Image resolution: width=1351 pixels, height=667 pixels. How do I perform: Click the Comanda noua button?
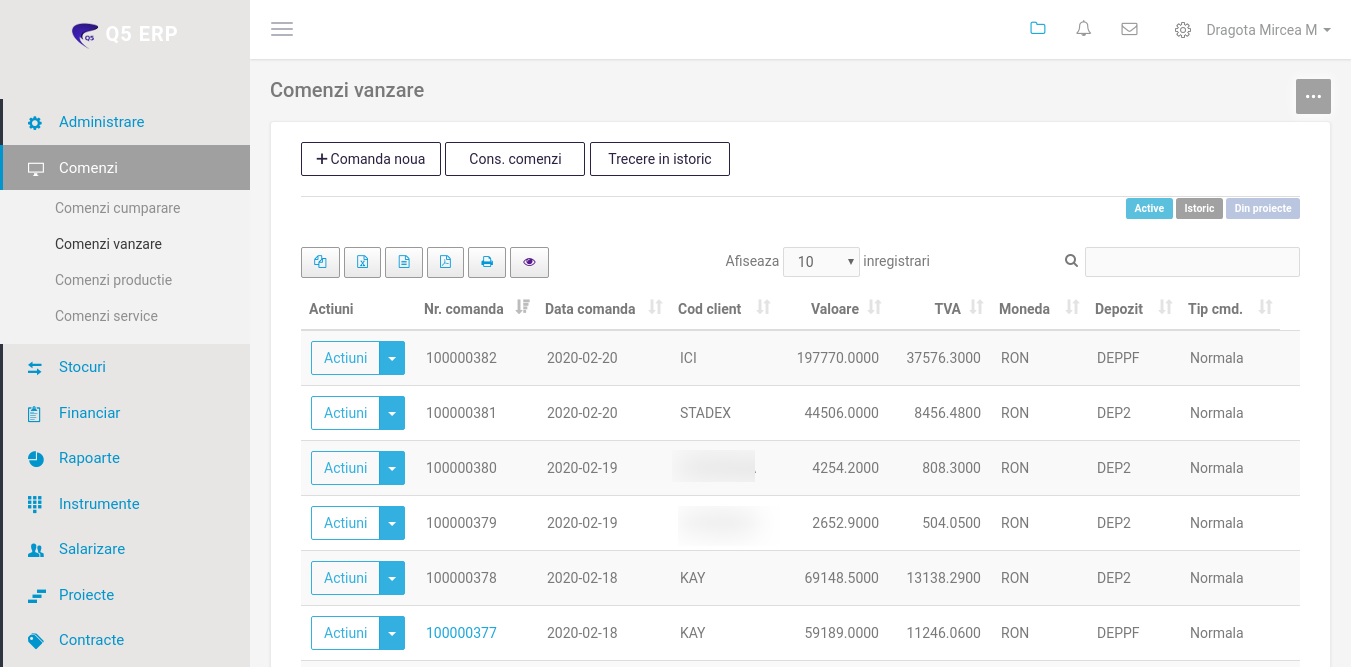370,159
